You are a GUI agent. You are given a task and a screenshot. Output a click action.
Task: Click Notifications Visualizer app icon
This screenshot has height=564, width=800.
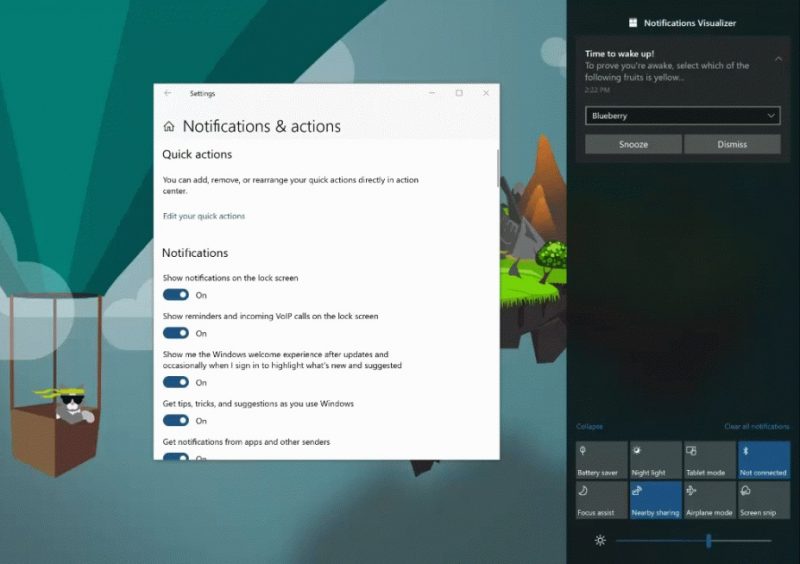[x=633, y=22]
